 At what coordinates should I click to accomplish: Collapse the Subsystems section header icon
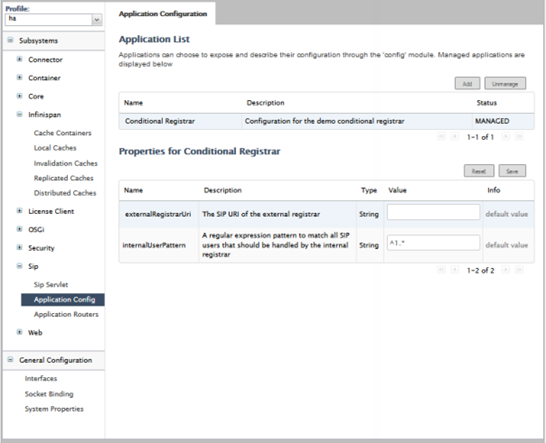[10, 40]
